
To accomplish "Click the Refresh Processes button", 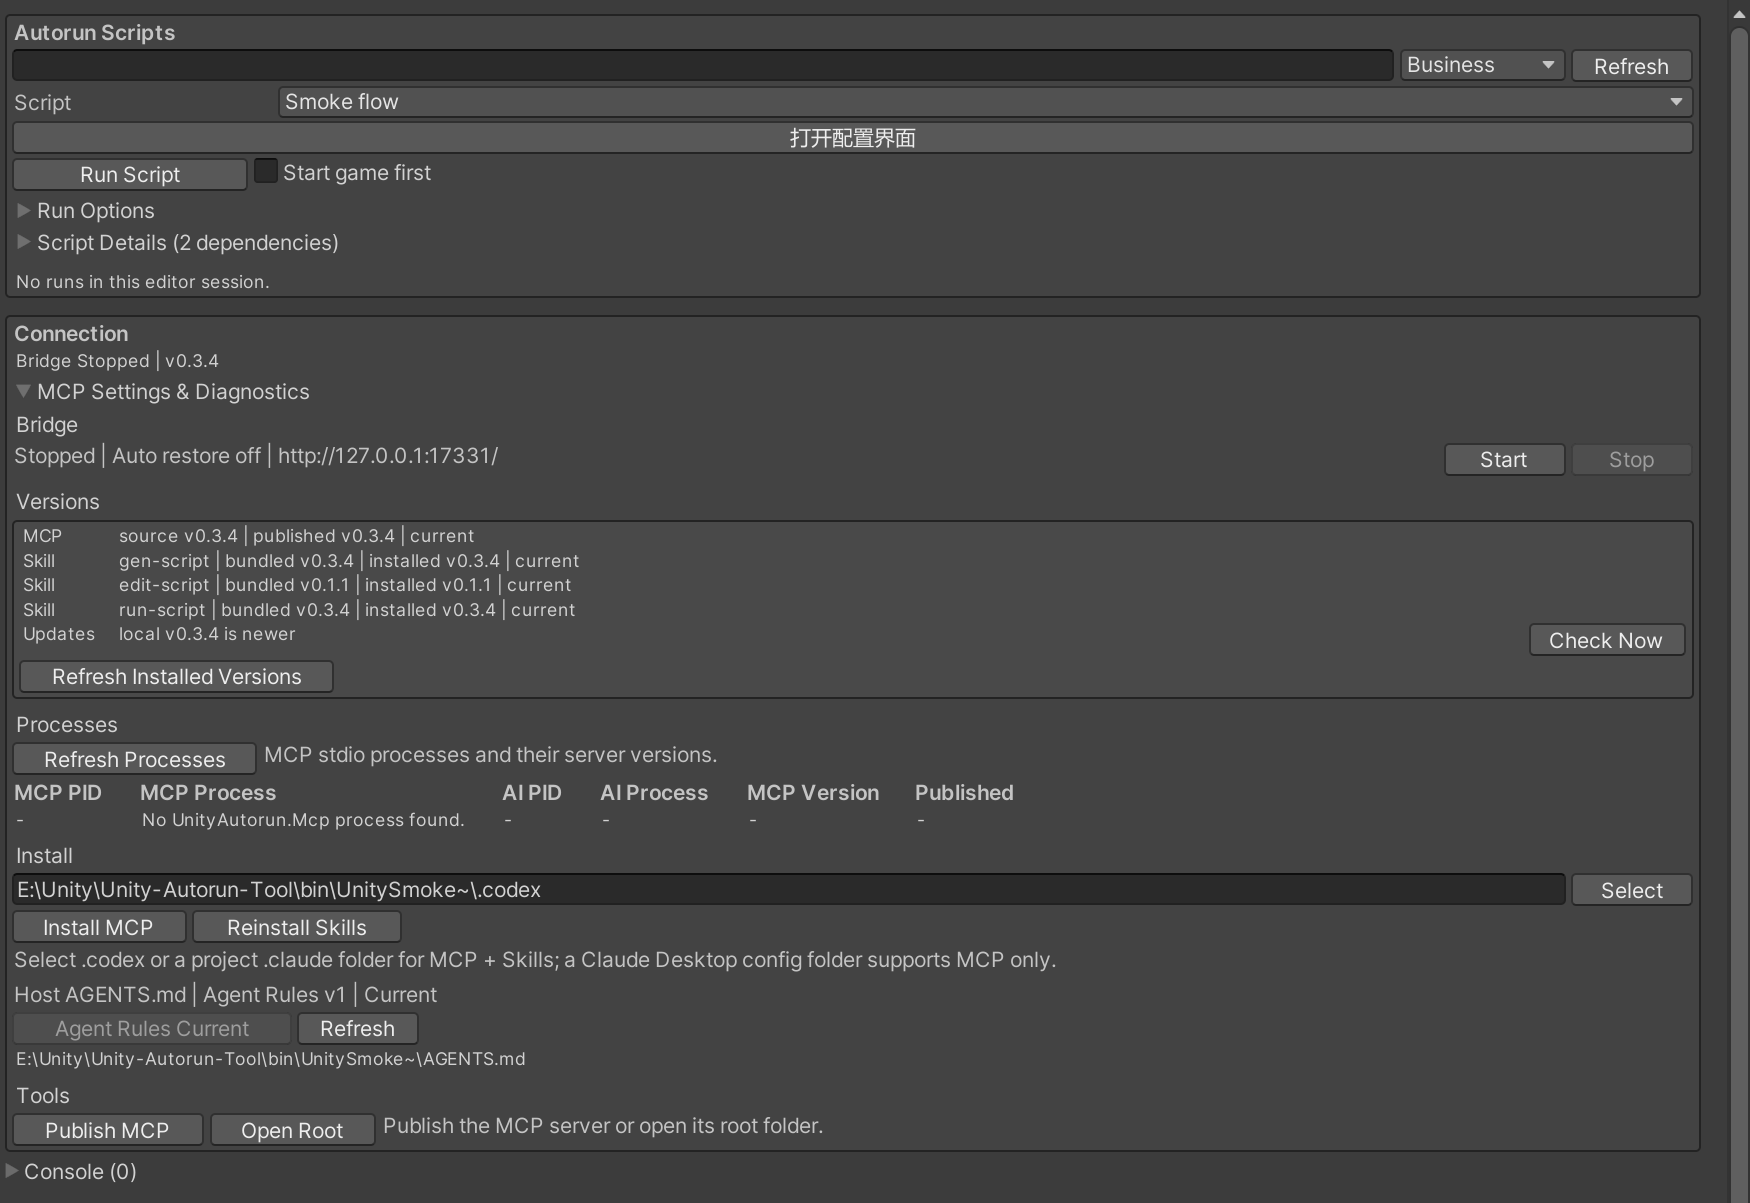I will pos(134,759).
